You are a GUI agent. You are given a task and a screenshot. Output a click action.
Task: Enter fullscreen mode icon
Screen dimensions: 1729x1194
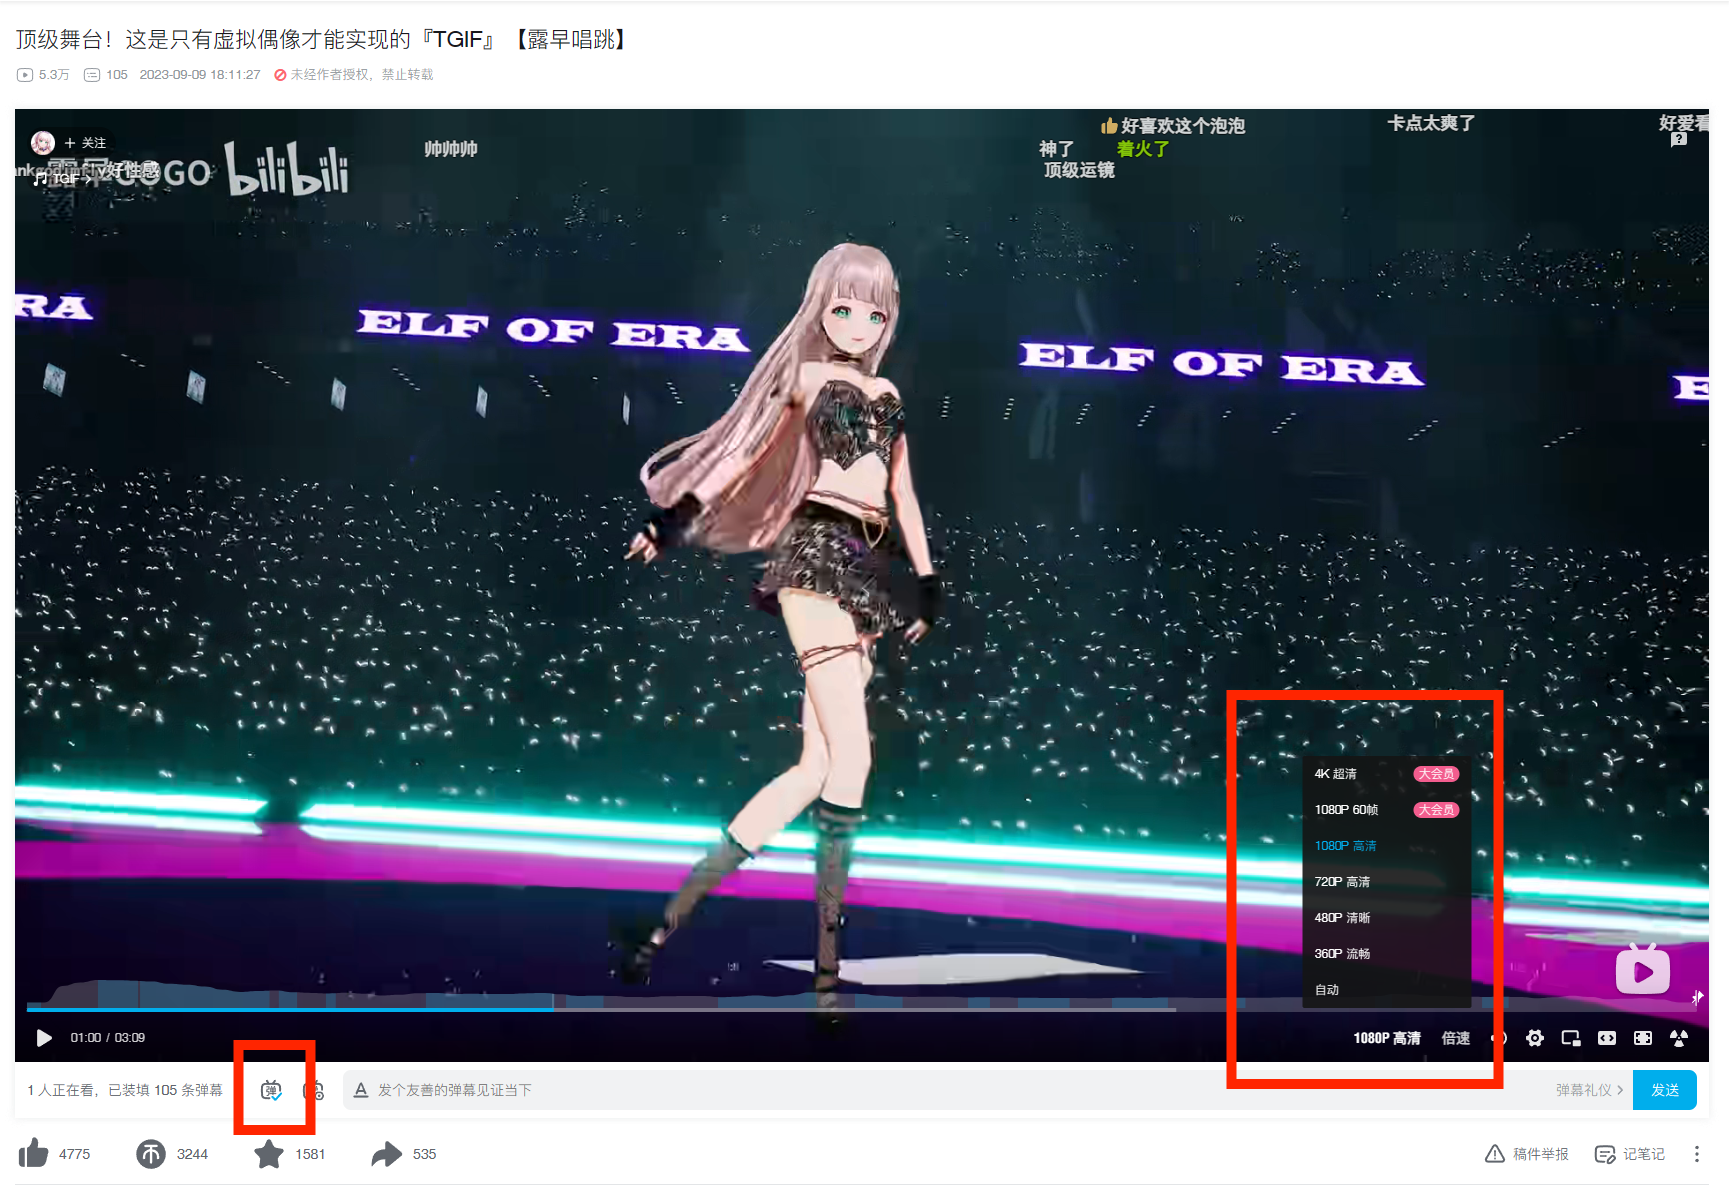point(1679,1038)
